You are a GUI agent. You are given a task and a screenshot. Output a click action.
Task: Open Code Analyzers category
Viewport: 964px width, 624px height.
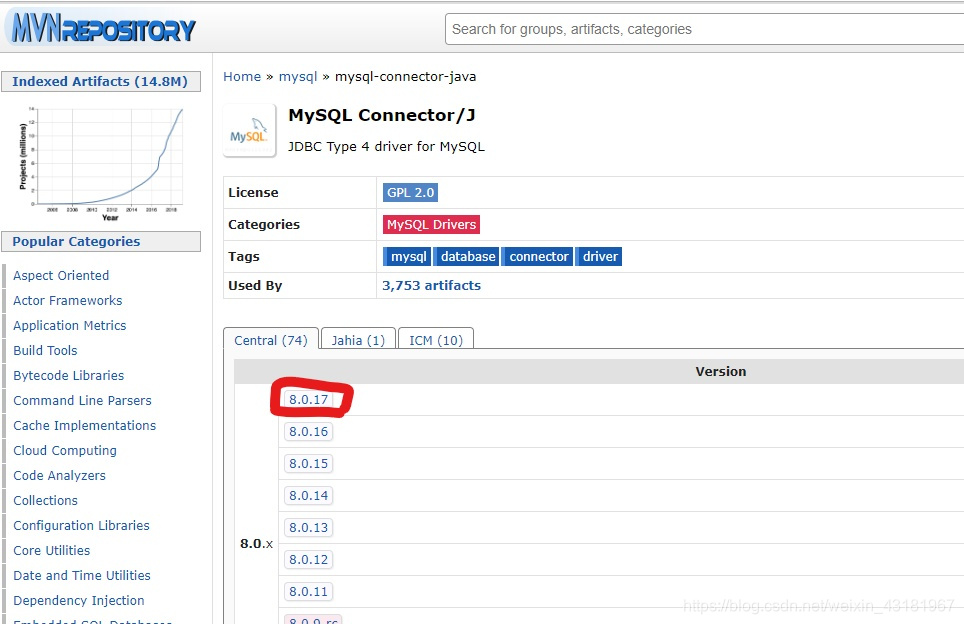(59, 476)
